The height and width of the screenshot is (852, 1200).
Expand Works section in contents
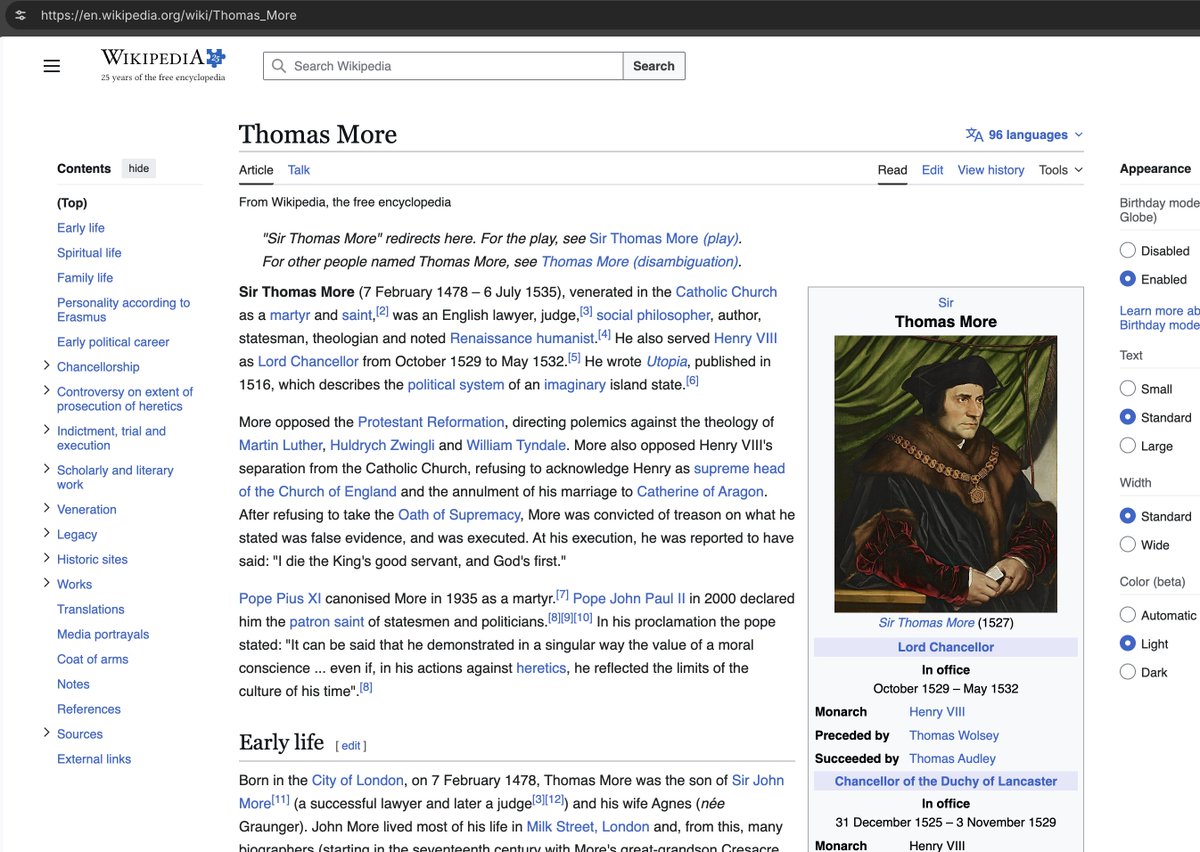[46, 583]
